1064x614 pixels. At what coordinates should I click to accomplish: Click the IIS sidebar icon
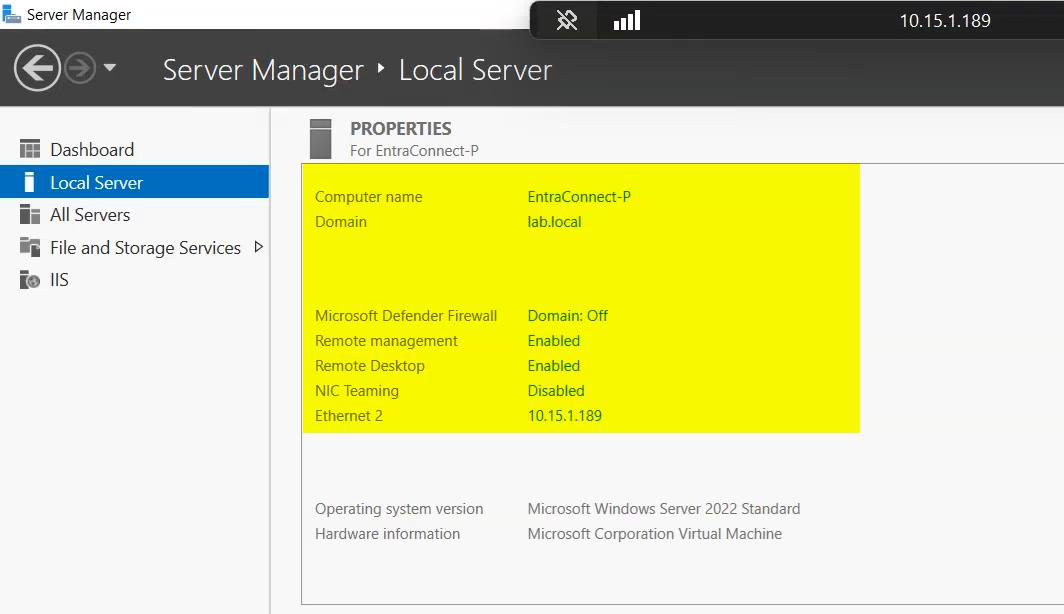point(30,280)
